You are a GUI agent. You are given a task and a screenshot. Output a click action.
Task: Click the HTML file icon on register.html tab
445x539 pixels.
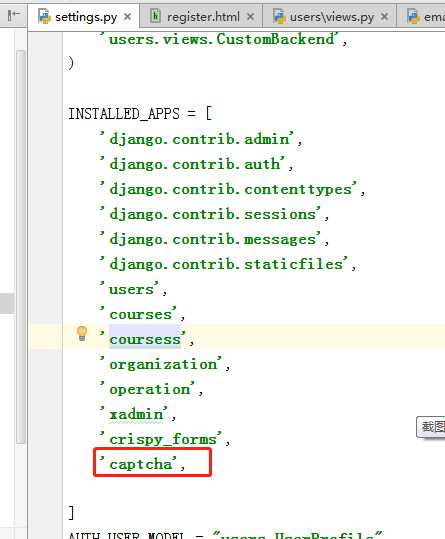click(155, 16)
